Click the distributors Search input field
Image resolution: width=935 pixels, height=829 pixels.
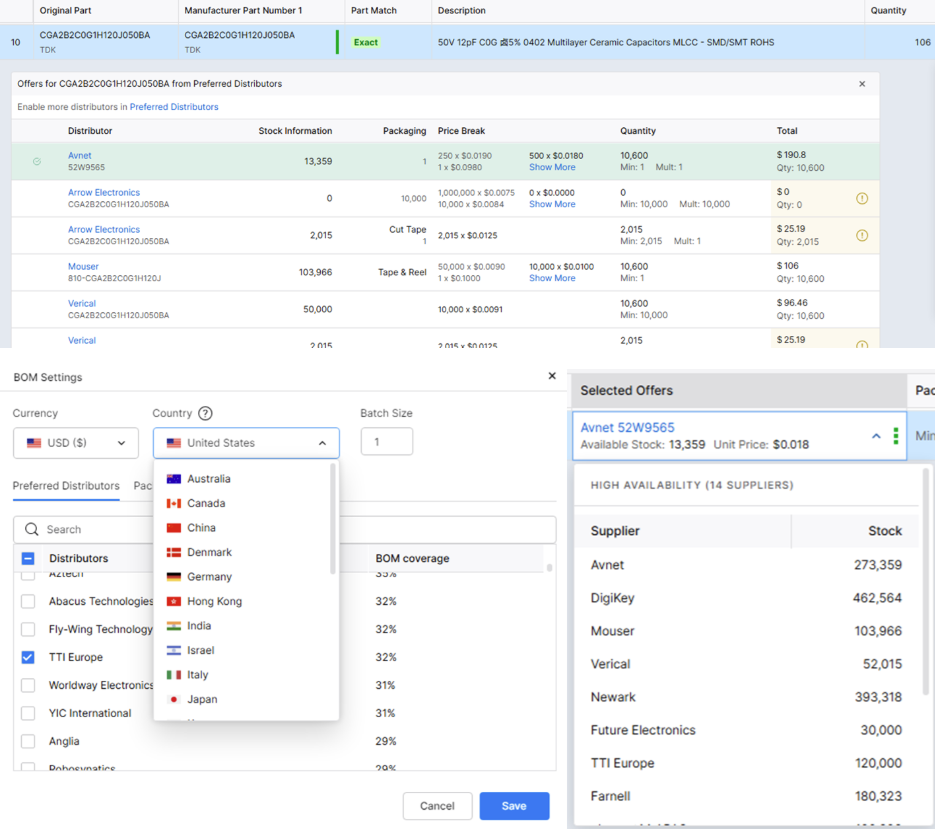click(285, 530)
